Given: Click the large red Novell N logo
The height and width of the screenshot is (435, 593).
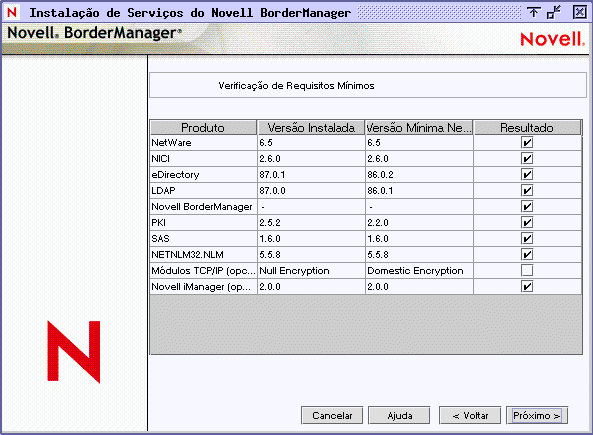Looking at the screenshot, I should click(x=74, y=351).
